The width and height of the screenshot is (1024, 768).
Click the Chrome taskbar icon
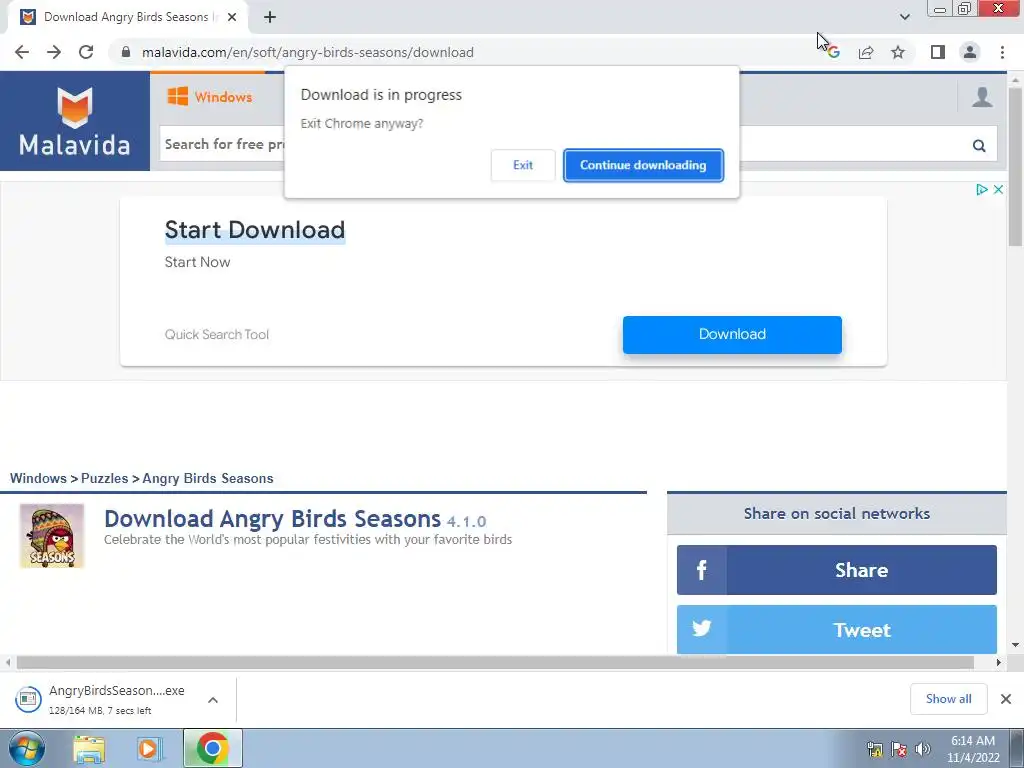point(212,748)
